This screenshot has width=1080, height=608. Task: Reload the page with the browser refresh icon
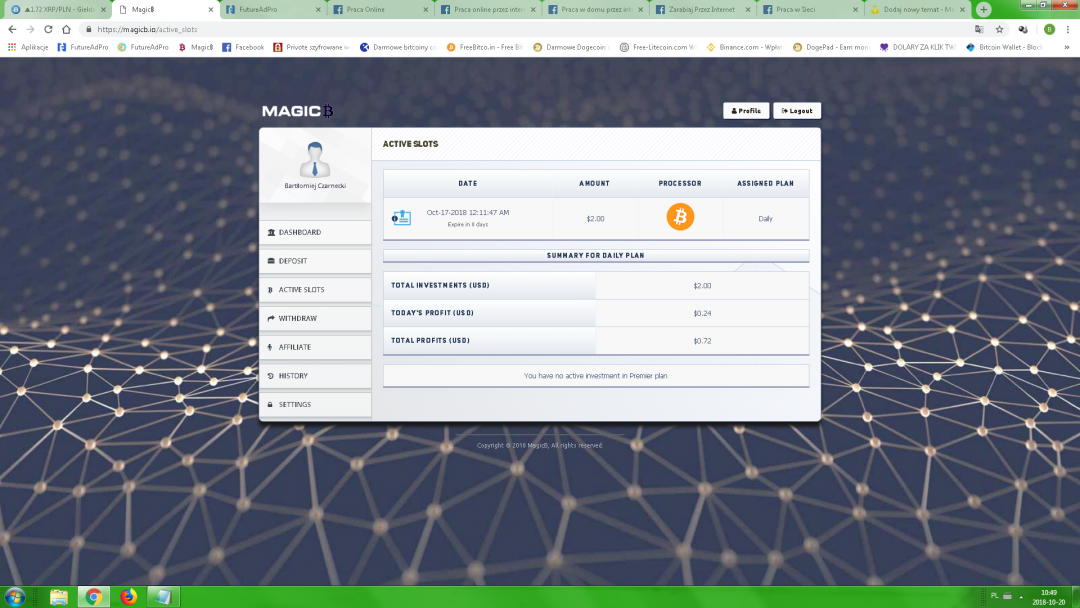point(47,30)
